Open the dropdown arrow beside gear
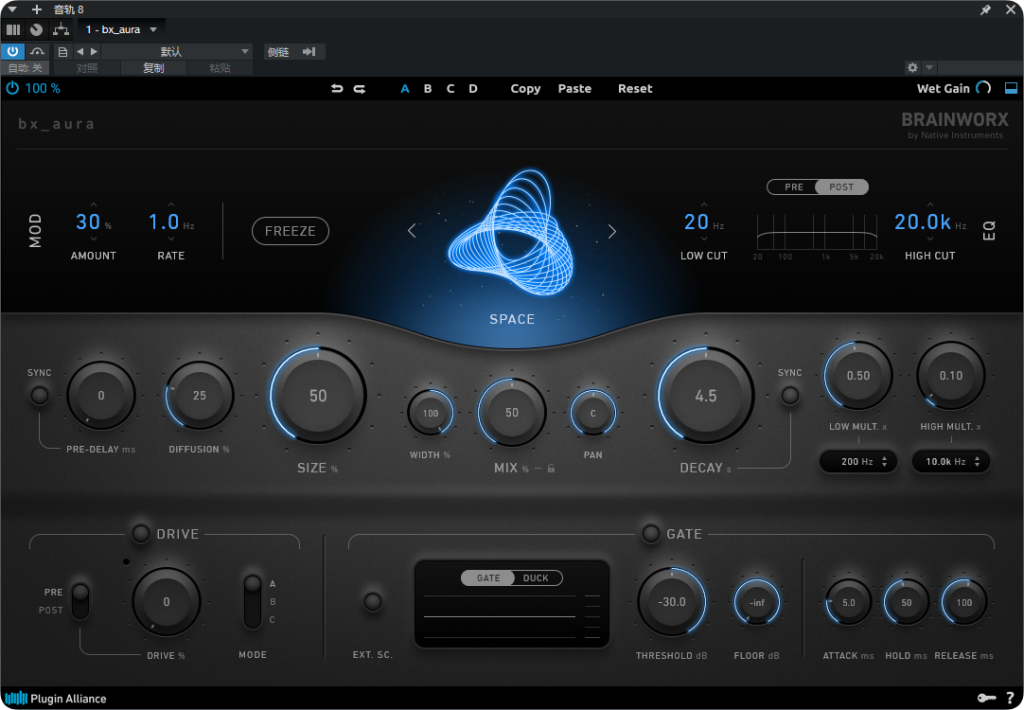 coord(929,67)
